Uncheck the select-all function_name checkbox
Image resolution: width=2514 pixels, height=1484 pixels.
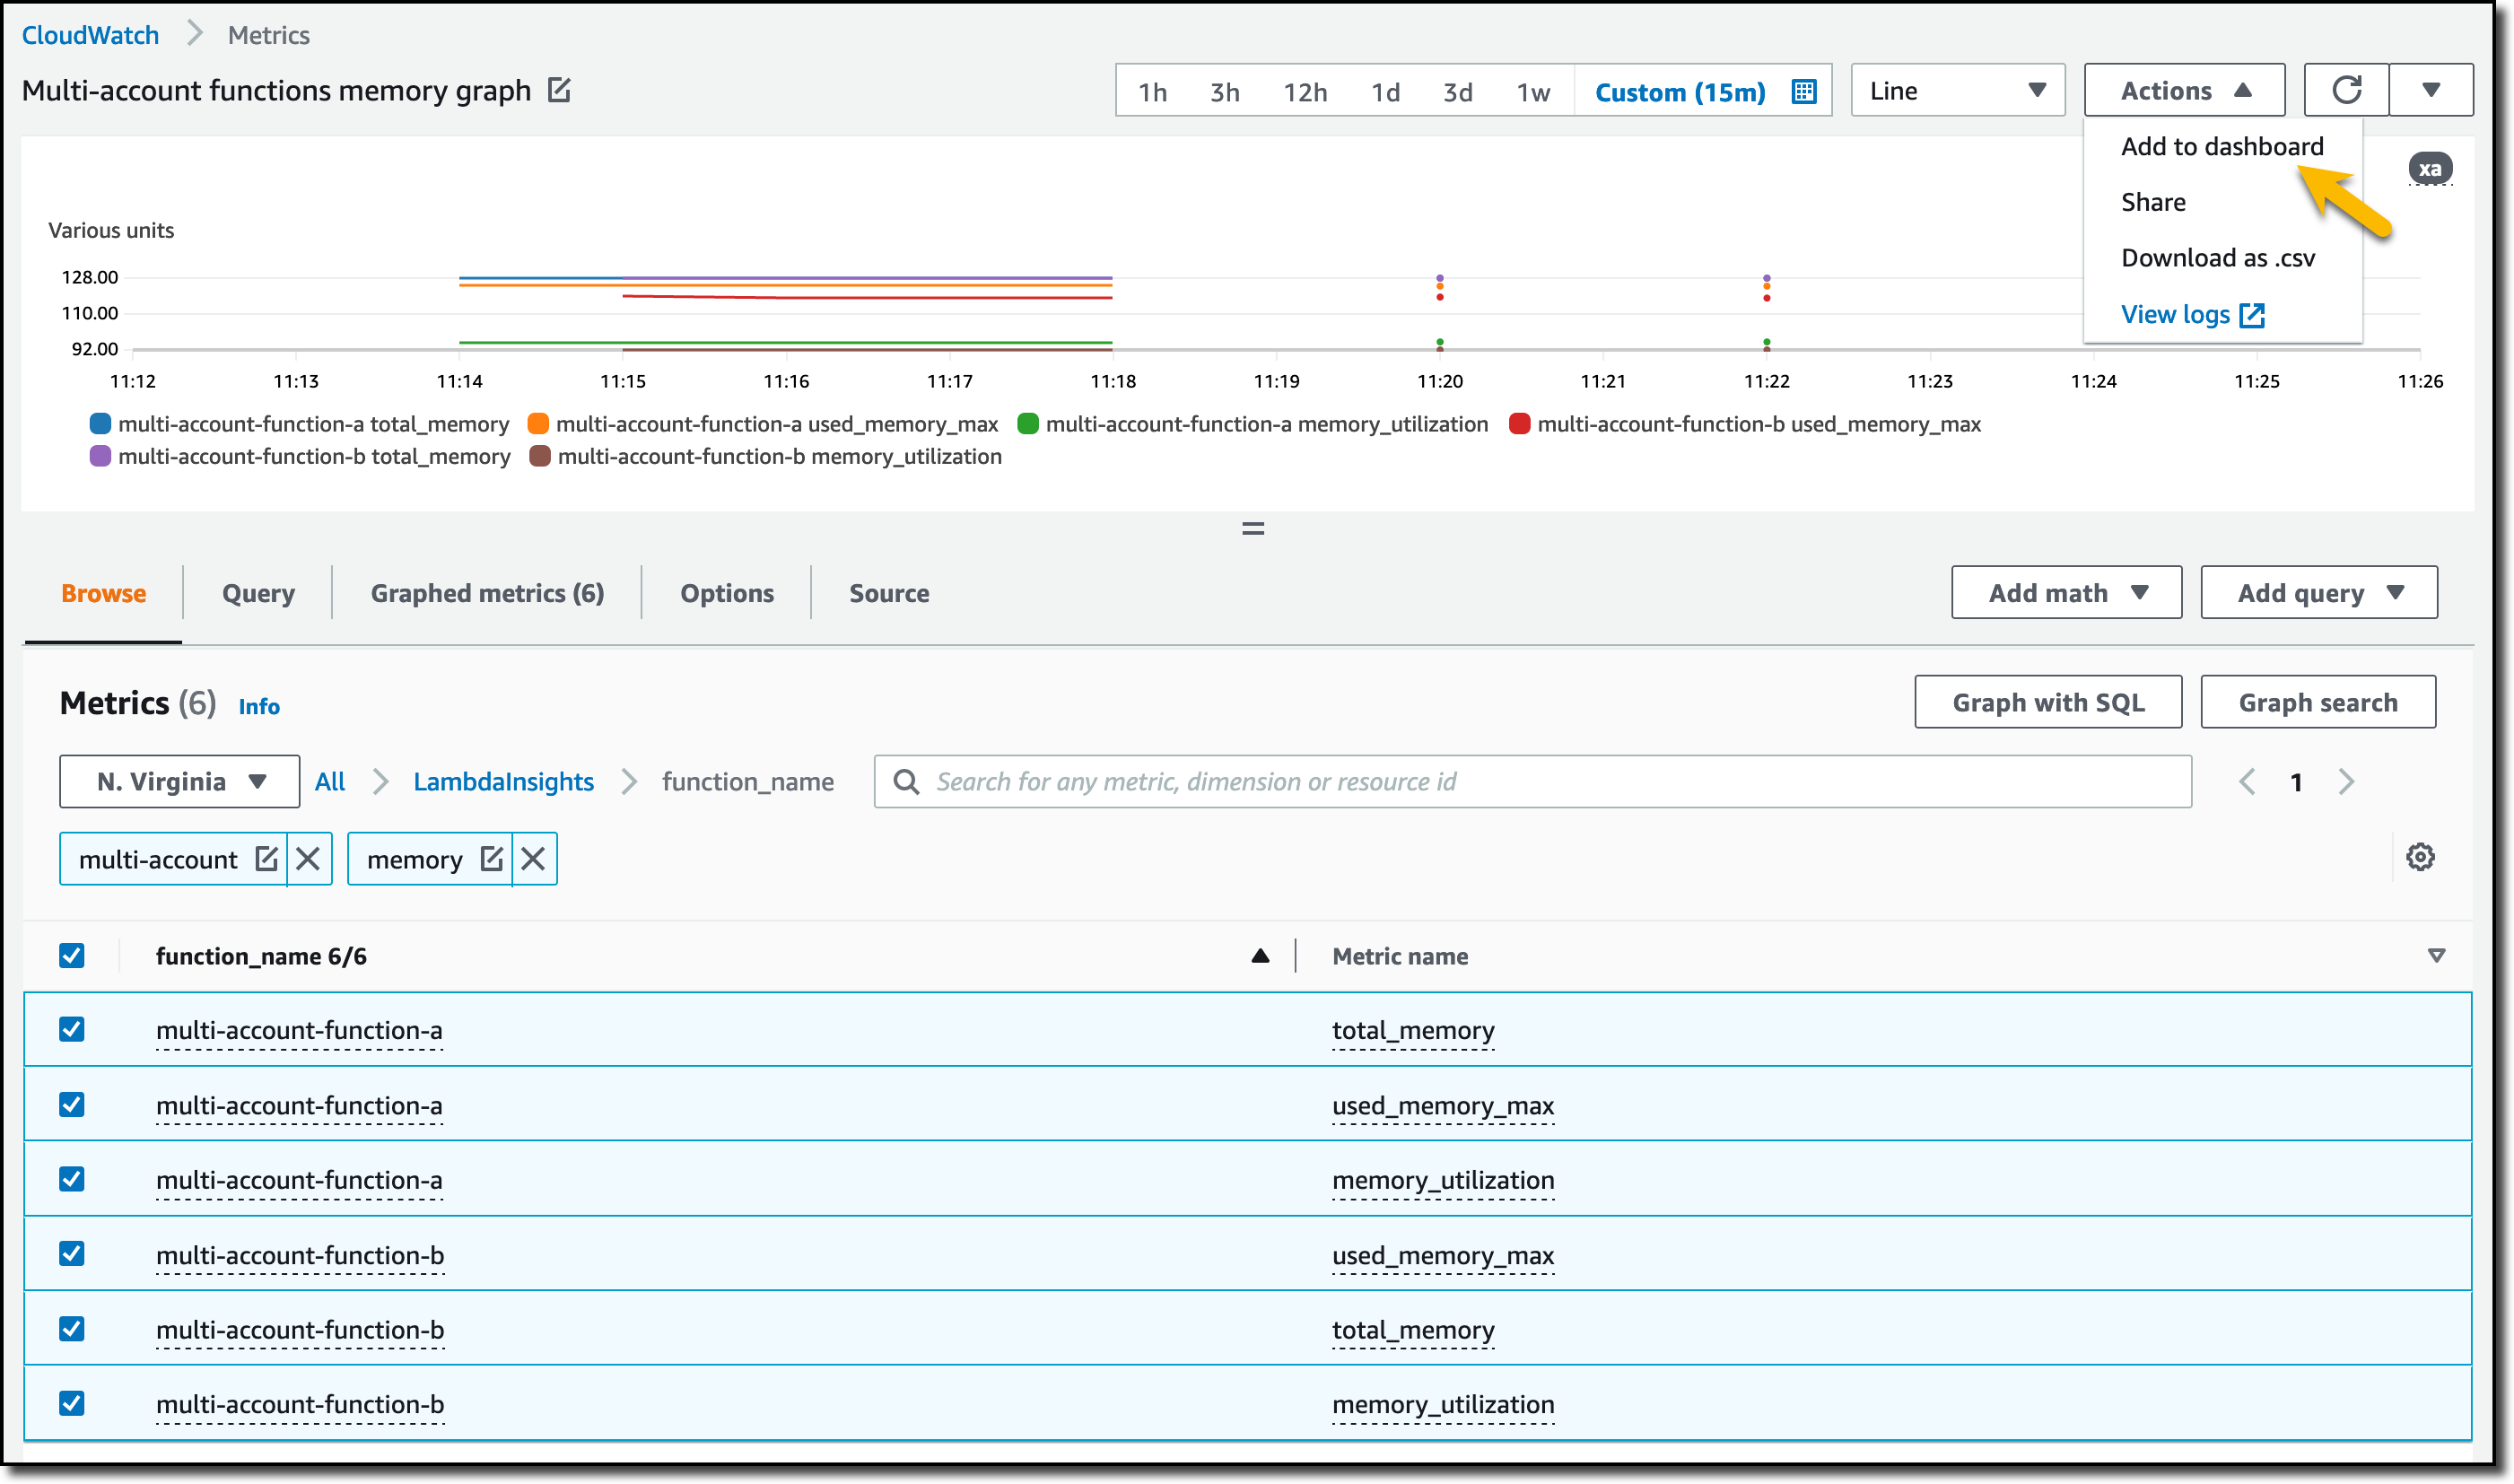point(72,955)
